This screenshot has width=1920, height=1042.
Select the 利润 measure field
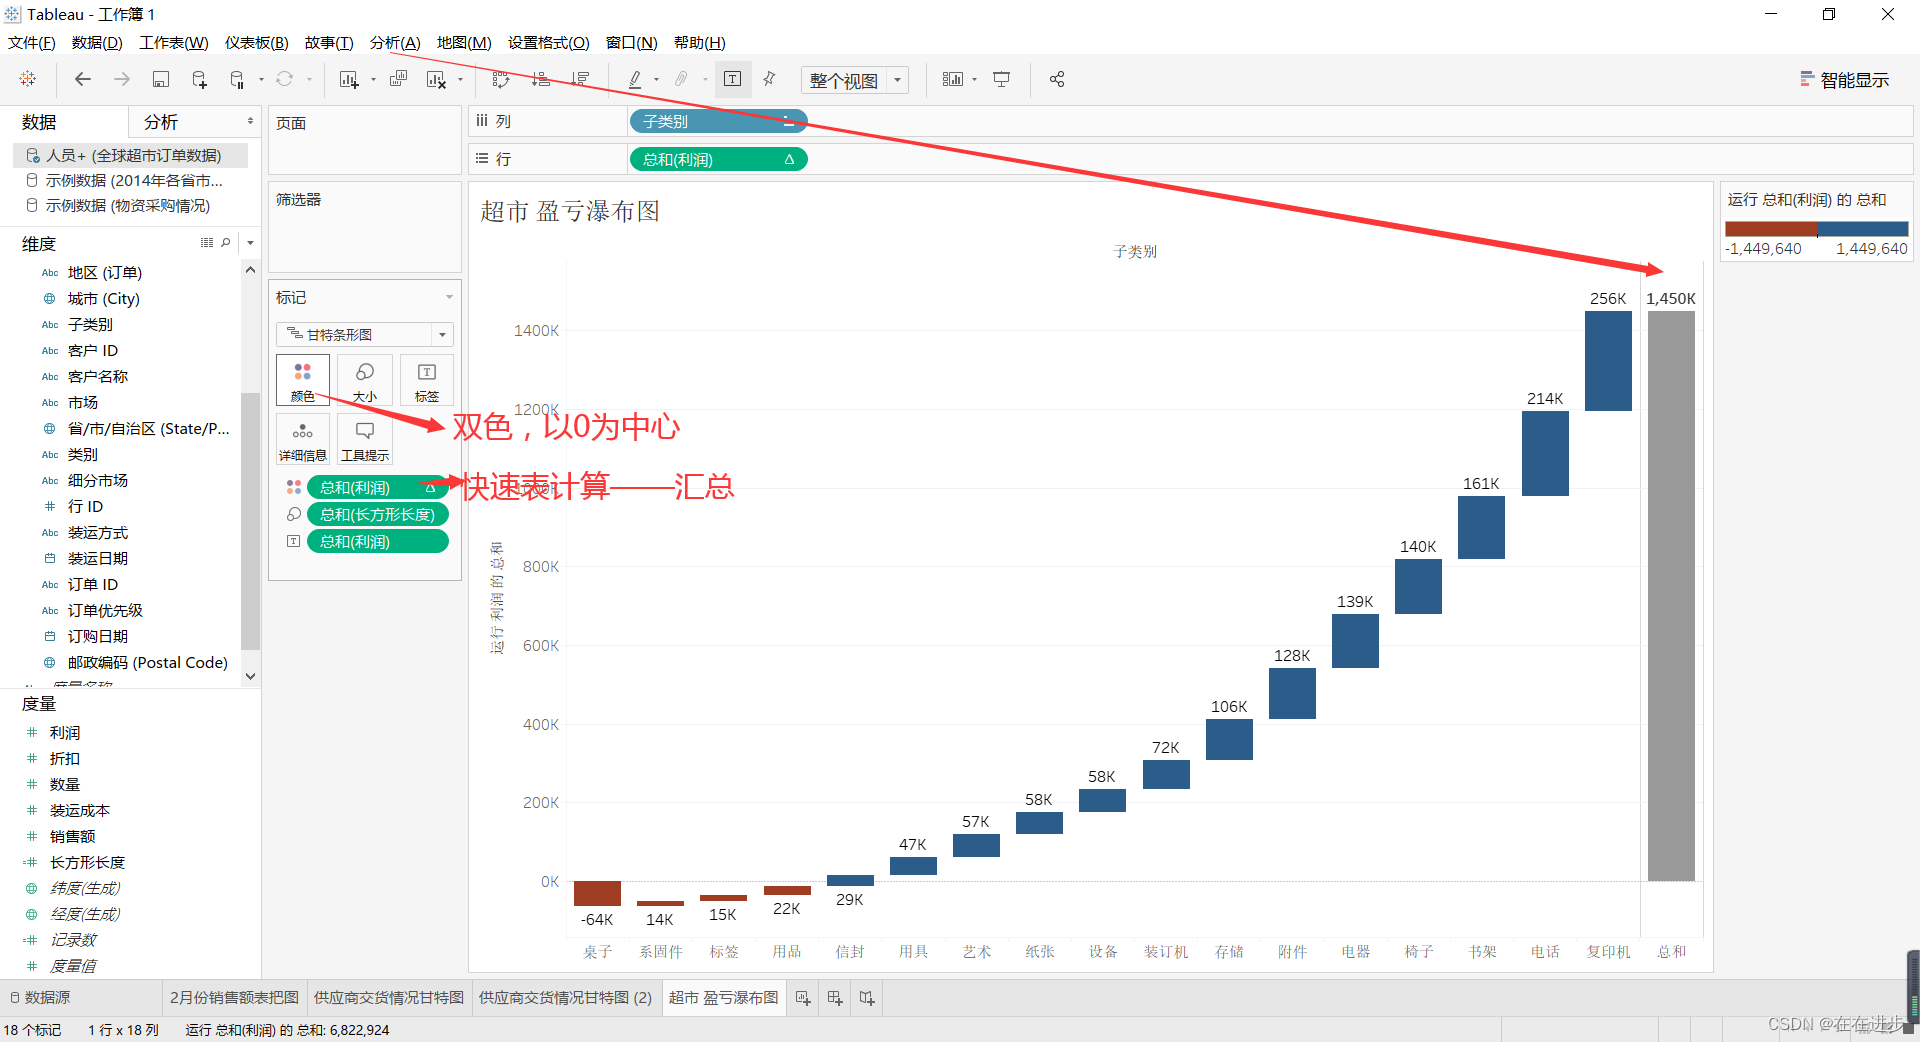(x=65, y=732)
